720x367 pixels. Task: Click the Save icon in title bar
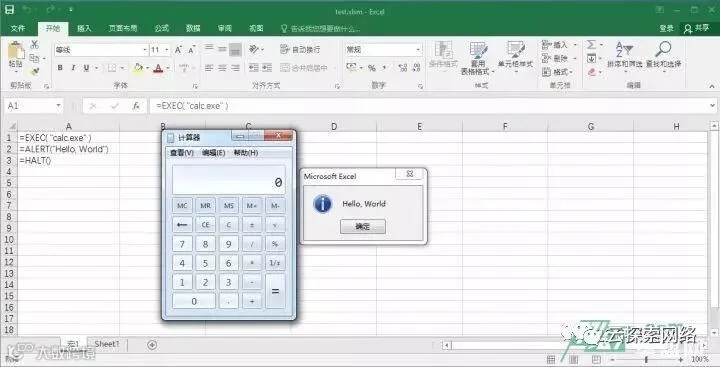9,10
